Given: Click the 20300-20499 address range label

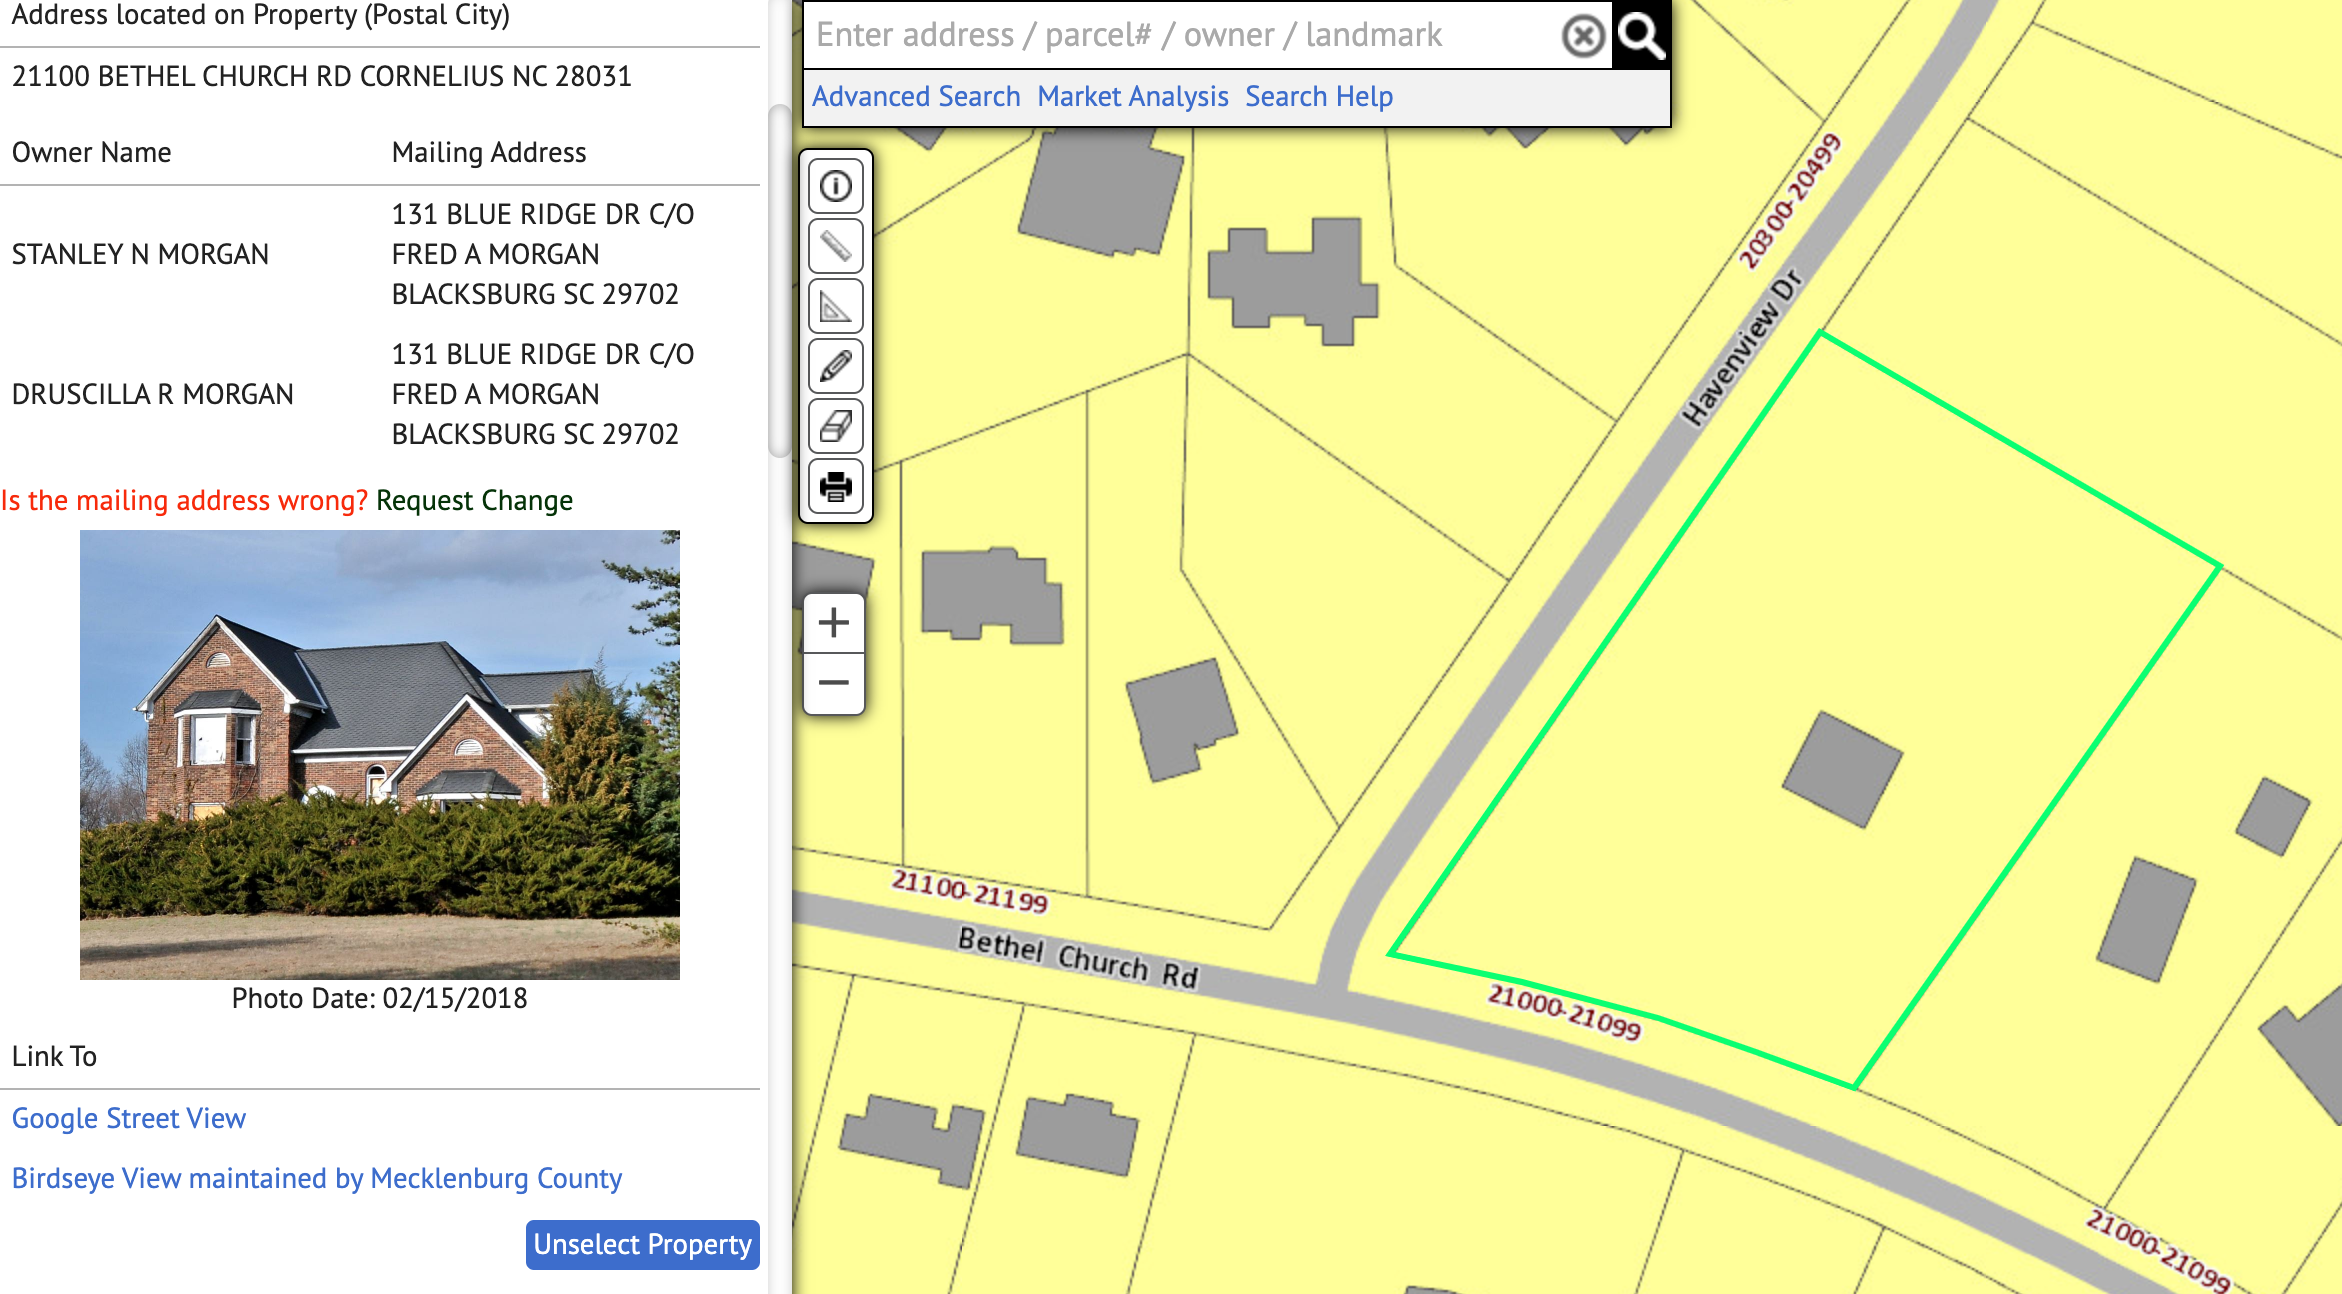Looking at the screenshot, I should click(1789, 201).
